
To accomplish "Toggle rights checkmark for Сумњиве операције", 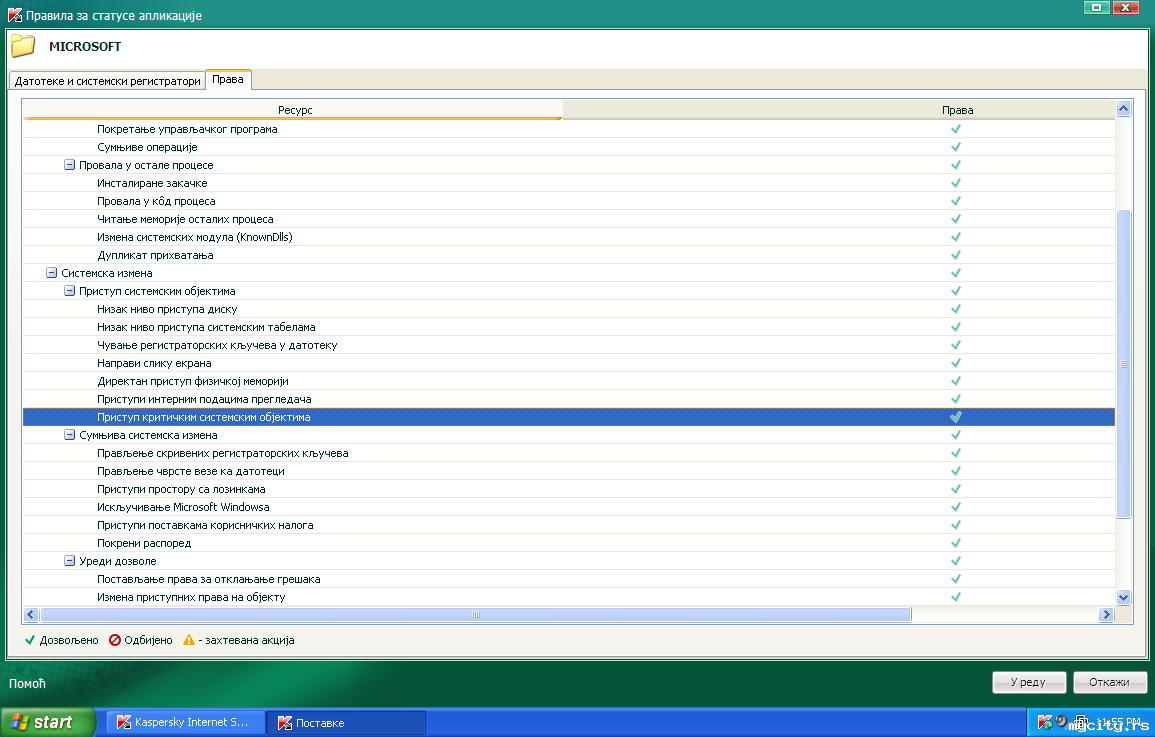I will [x=956, y=147].
